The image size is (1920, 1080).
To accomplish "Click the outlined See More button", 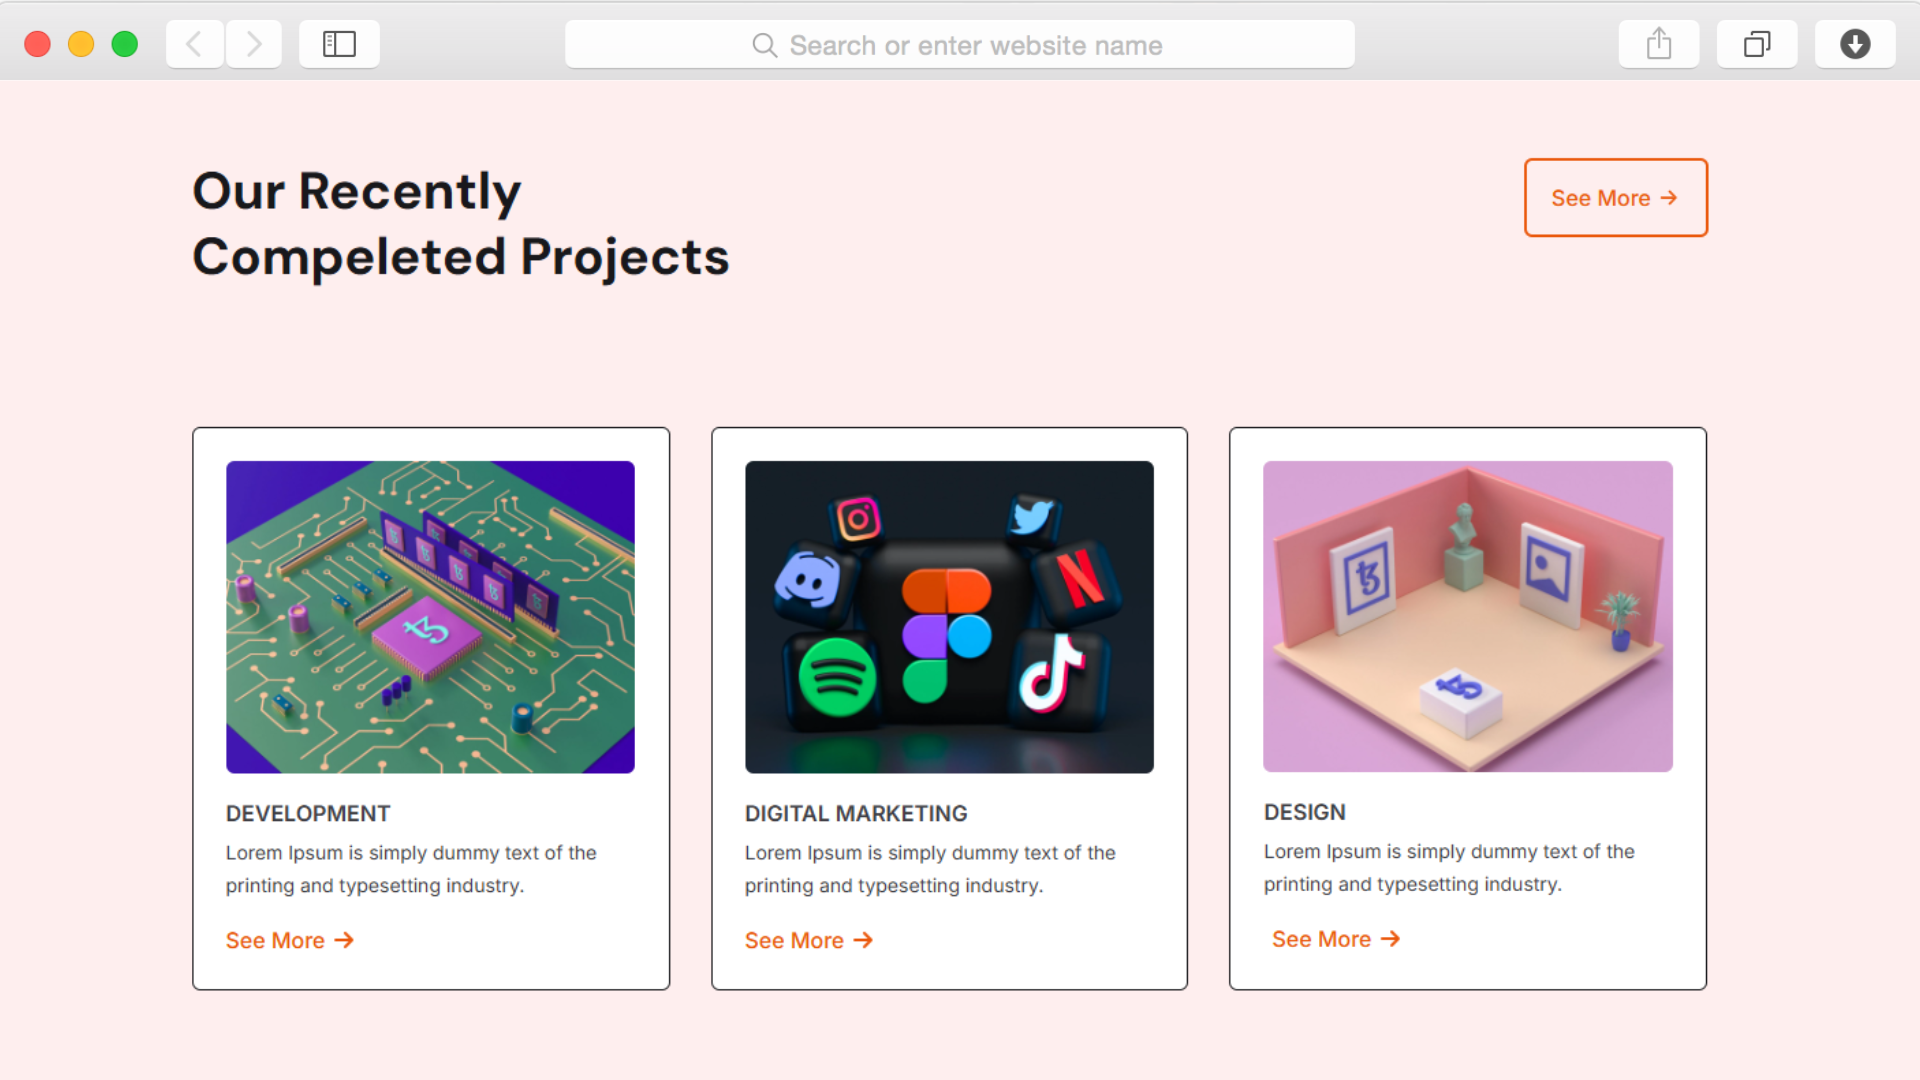I will tap(1616, 198).
